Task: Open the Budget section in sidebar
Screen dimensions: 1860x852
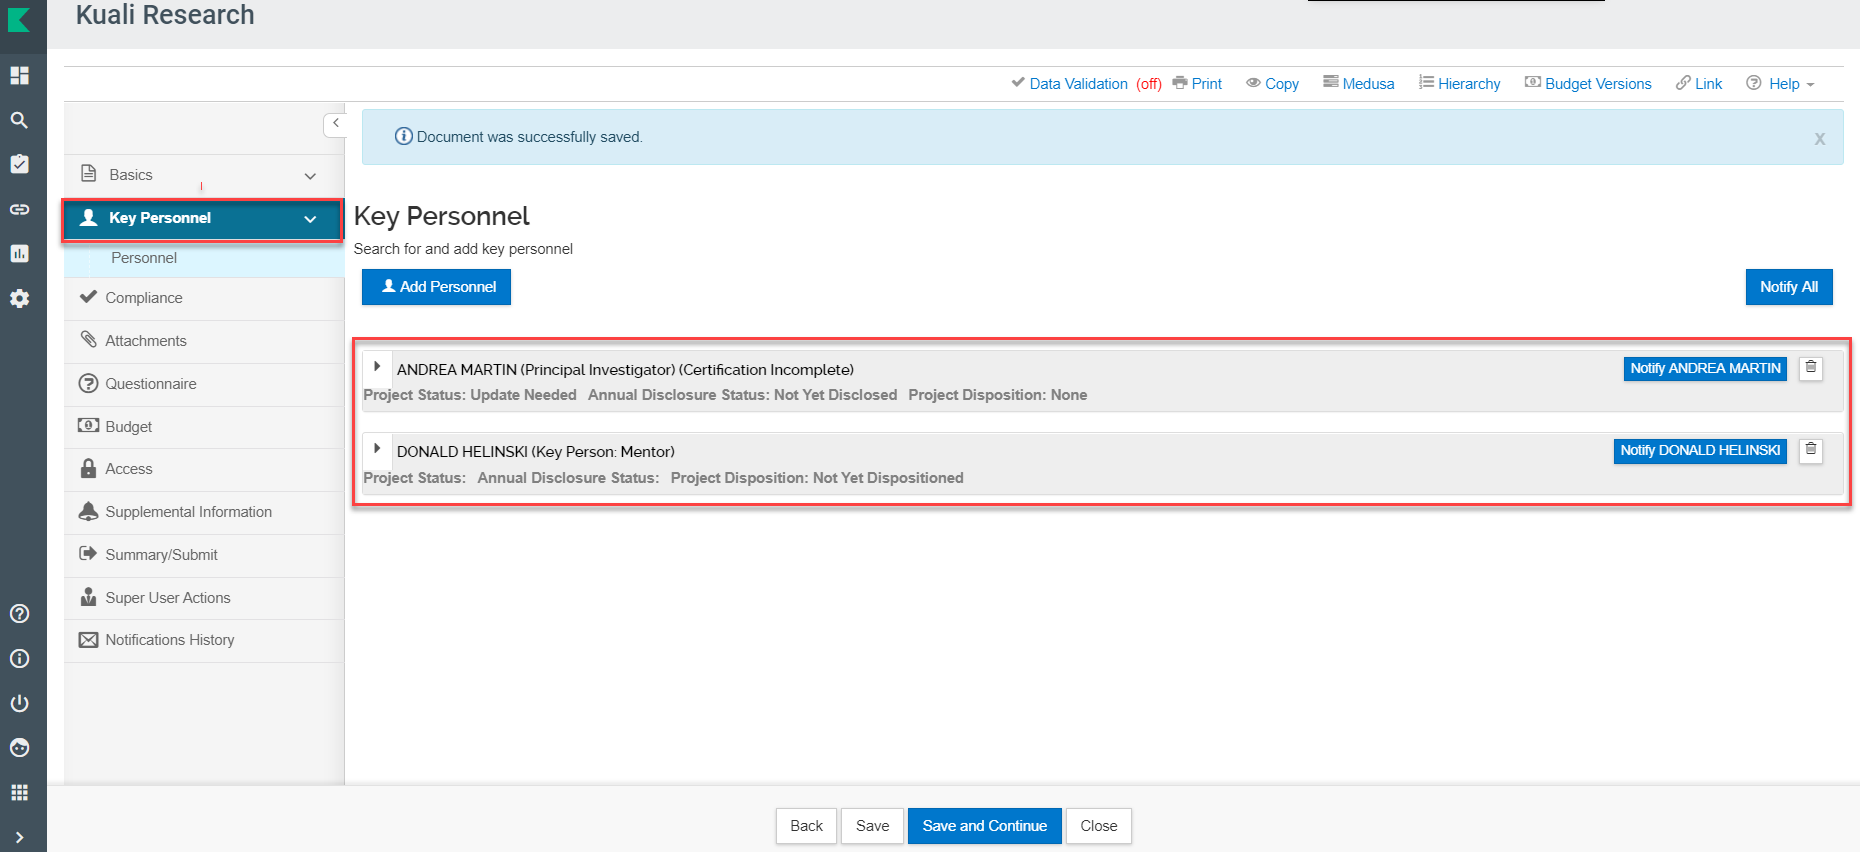Action: (x=204, y=427)
